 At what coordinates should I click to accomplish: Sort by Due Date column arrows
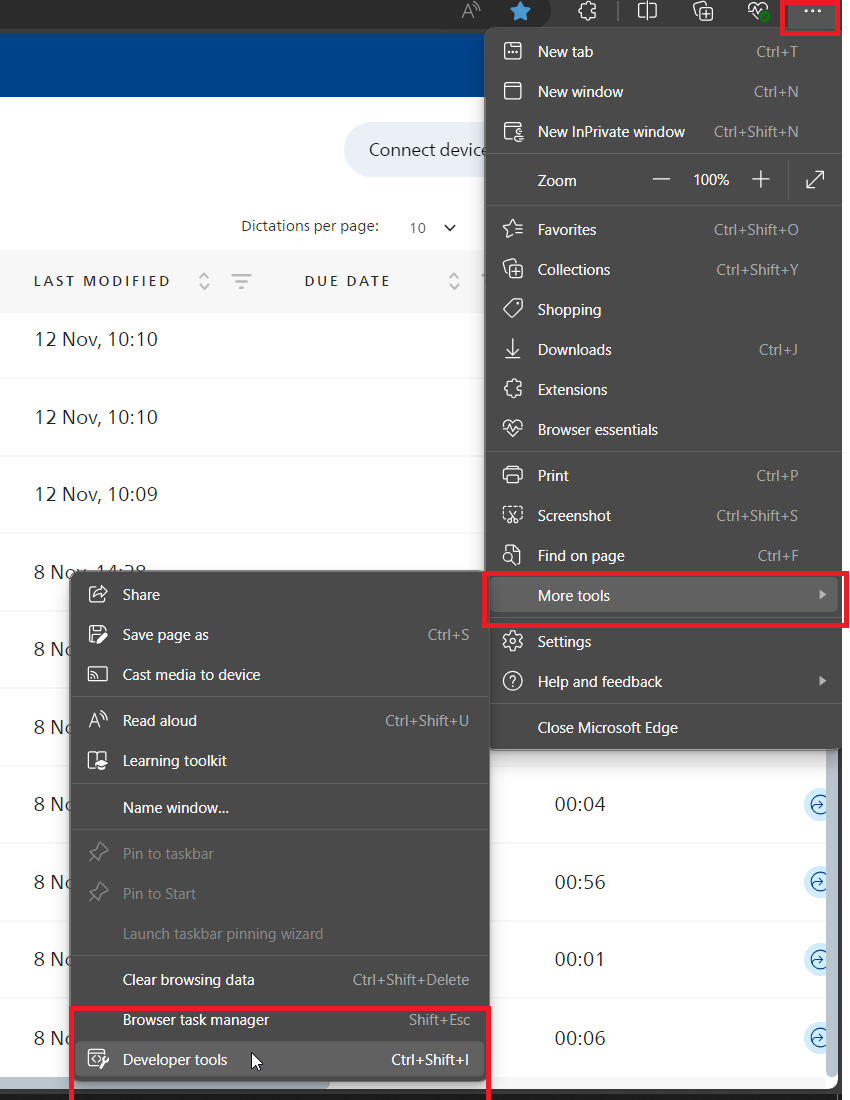(x=454, y=281)
